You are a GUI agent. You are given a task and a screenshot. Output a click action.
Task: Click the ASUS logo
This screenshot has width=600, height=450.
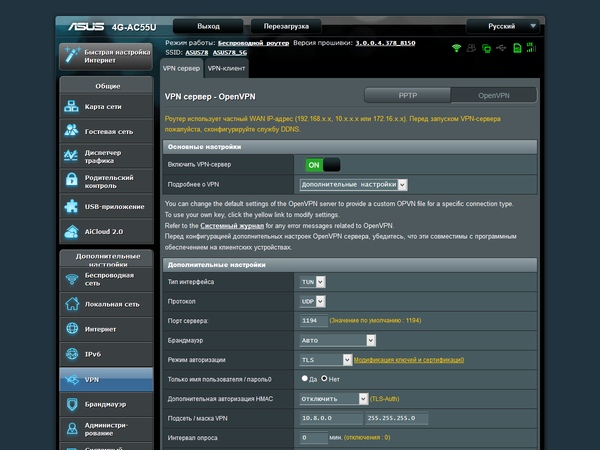coord(86,27)
